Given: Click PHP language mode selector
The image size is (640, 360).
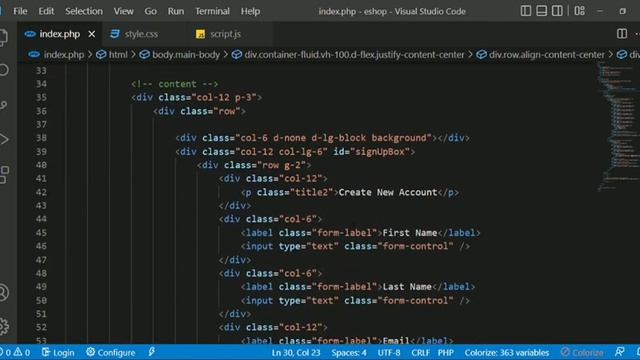Looking at the screenshot, I should coord(446,353).
